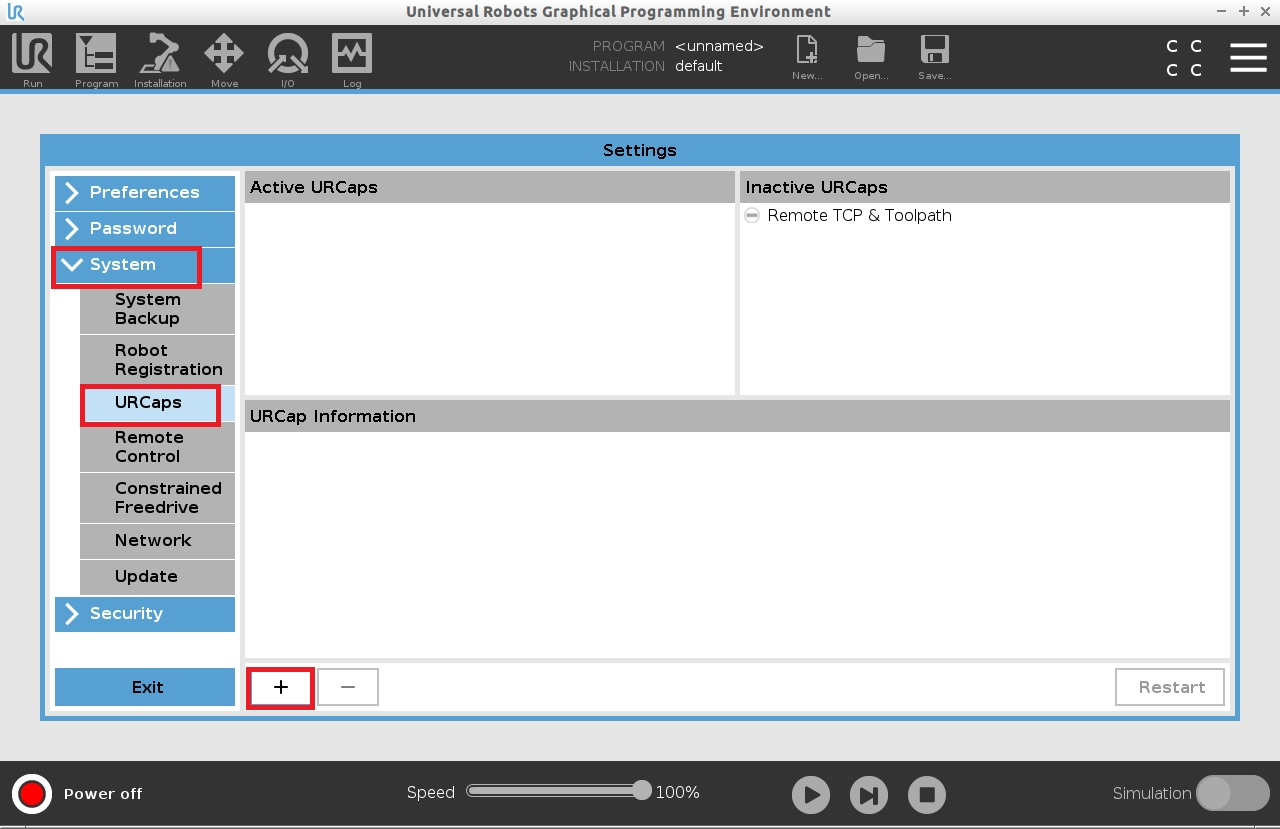
Task: Collapse the System section
Action: point(145,265)
